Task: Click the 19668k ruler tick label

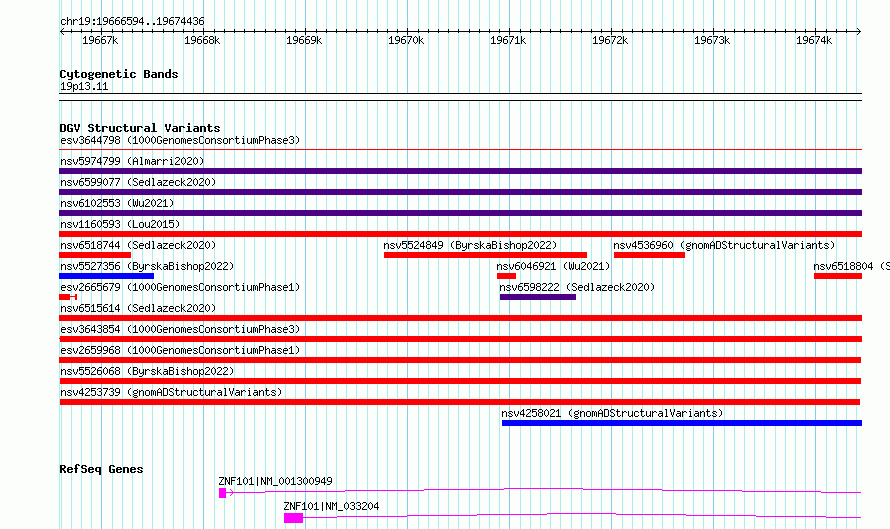Action: [x=202, y=40]
